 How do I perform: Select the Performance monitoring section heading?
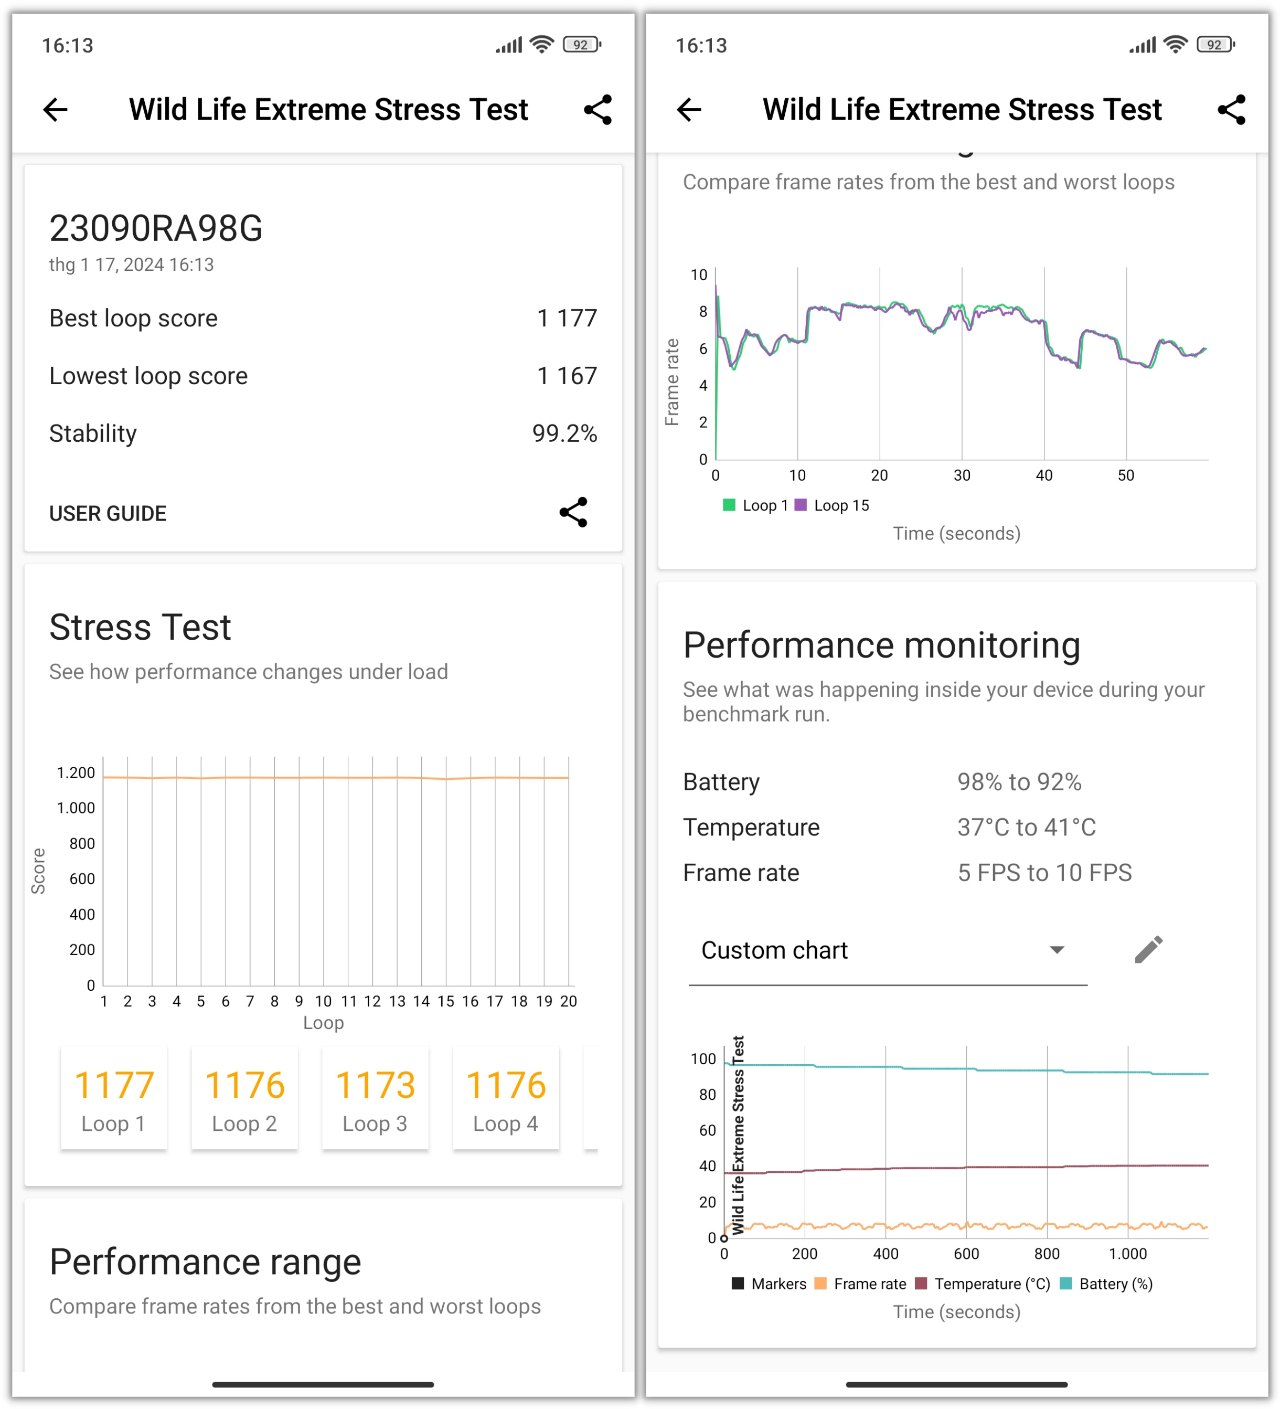click(x=882, y=645)
